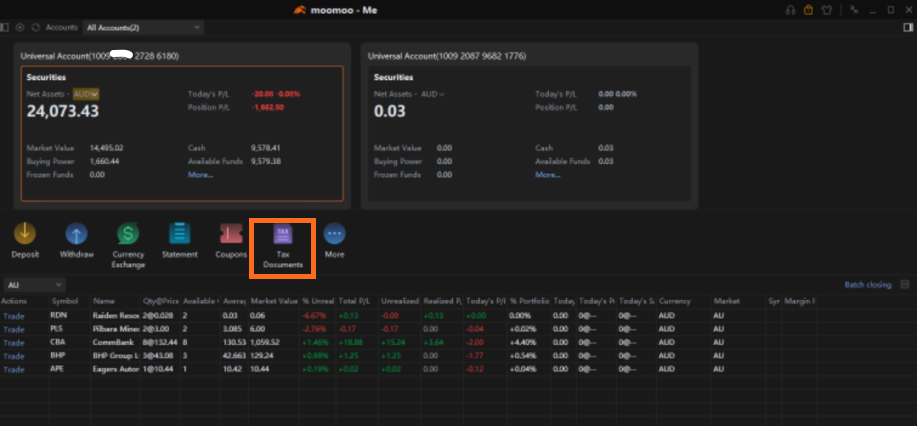Open the All Accounts(2) dropdown
Screen dimensions: 917x426
(143, 28)
